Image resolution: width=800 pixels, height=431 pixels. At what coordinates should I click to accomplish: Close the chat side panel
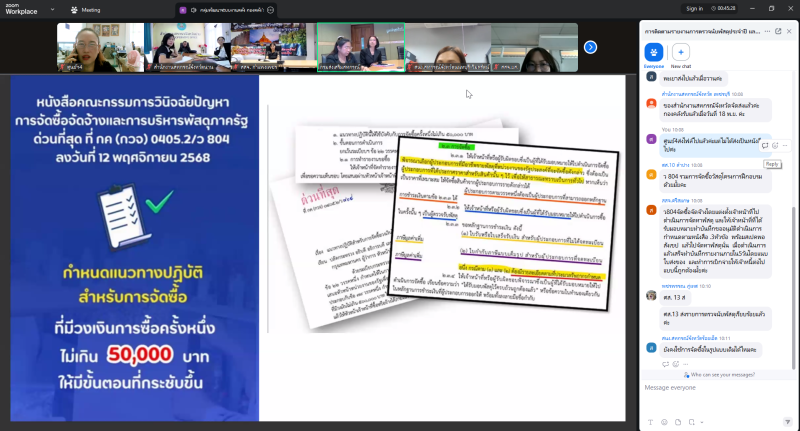pos(790,31)
